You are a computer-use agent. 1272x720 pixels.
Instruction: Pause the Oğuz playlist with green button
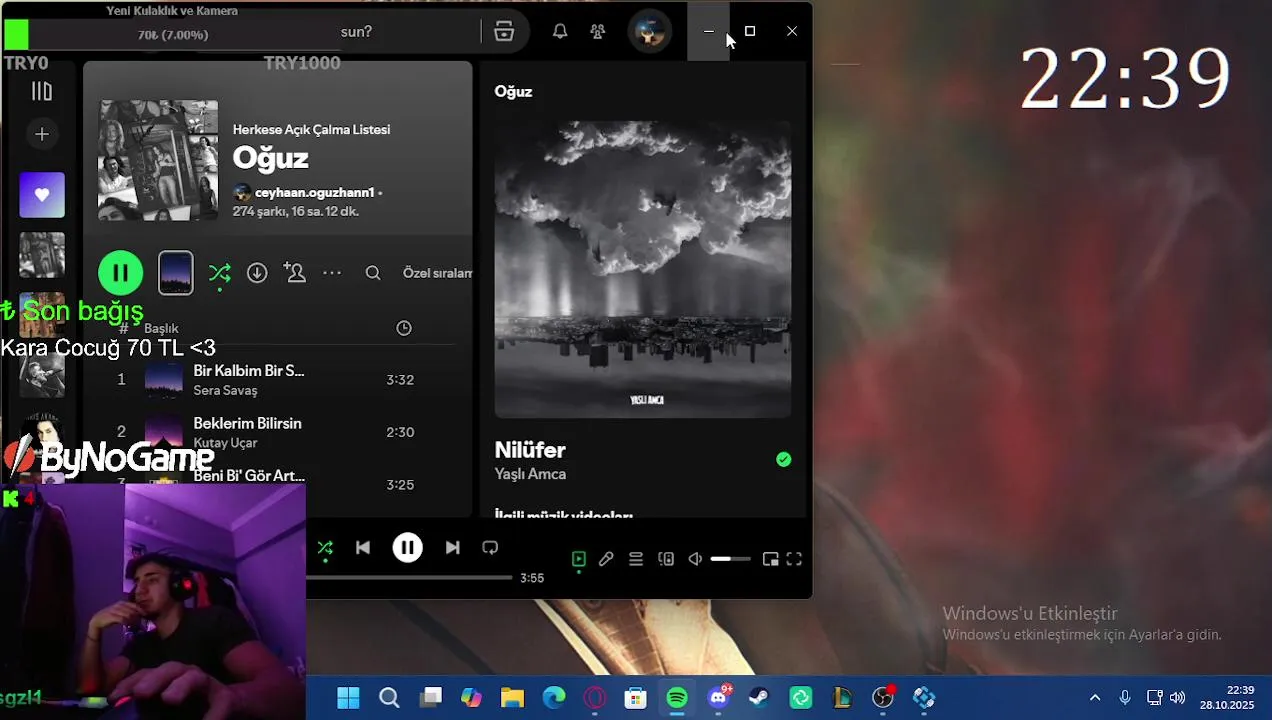(x=120, y=272)
